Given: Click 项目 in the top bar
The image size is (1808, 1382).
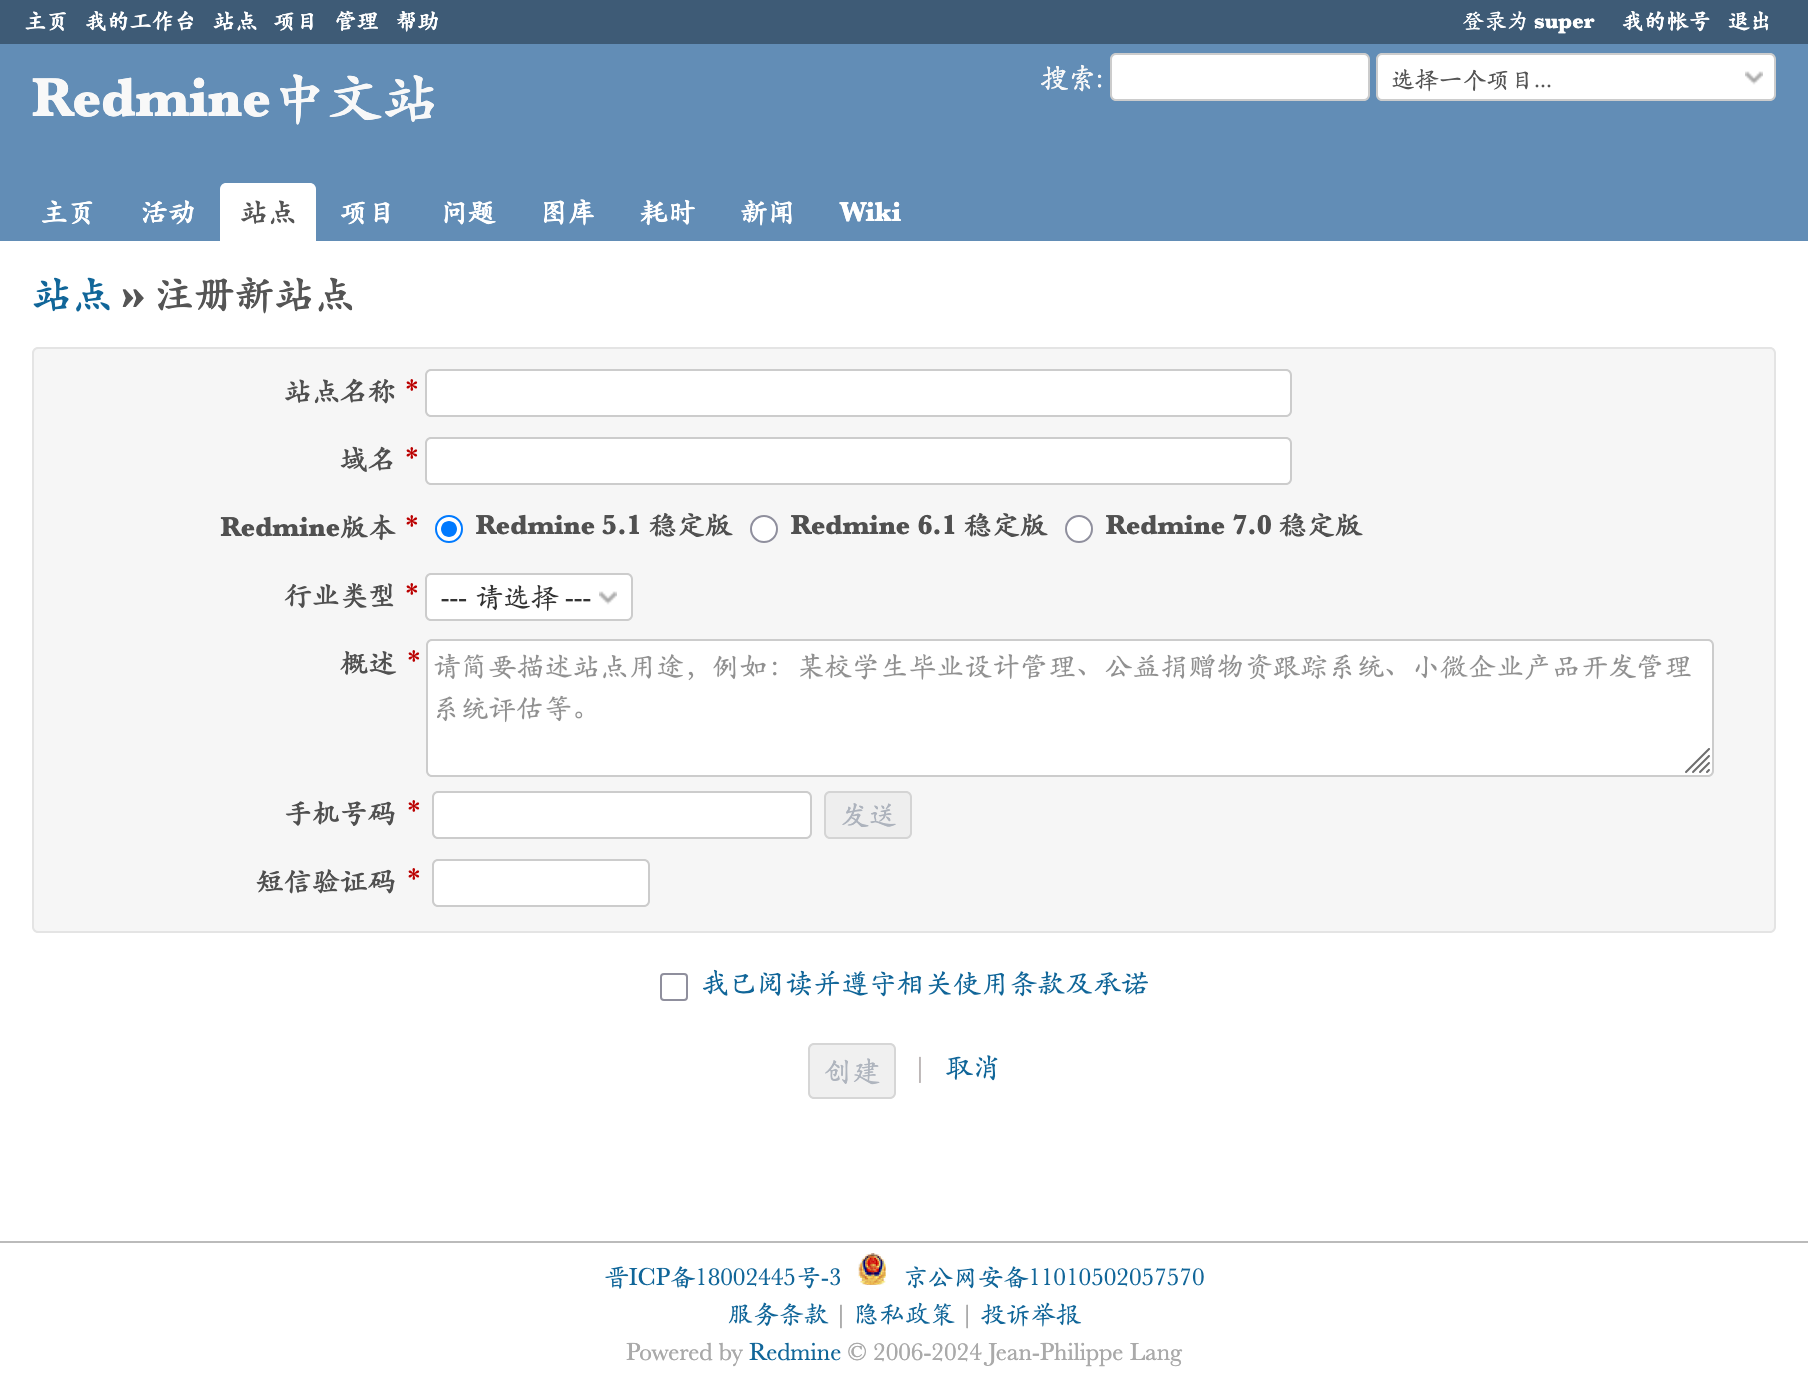Looking at the screenshot, I should tap(295, 21).
